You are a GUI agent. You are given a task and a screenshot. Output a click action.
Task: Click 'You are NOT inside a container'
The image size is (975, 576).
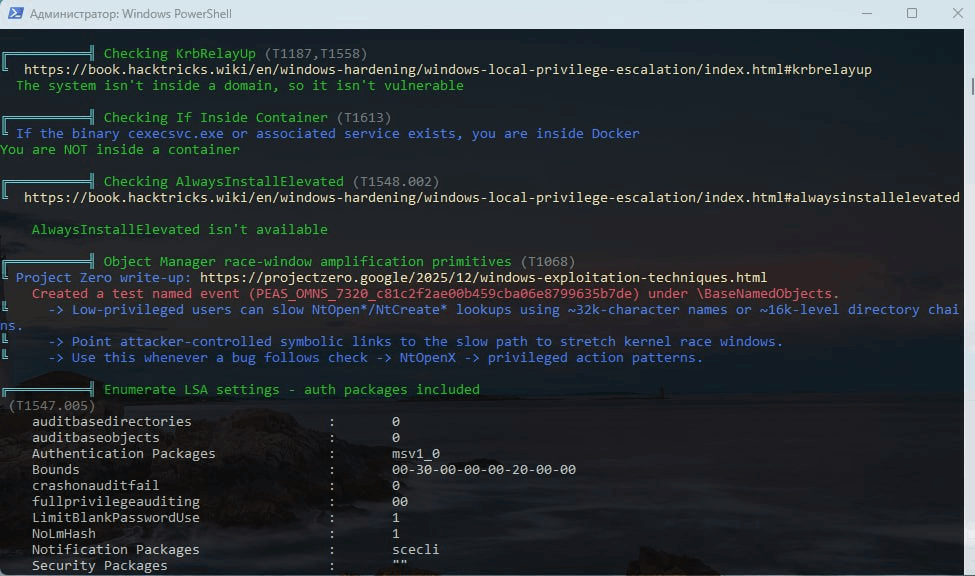120,150
